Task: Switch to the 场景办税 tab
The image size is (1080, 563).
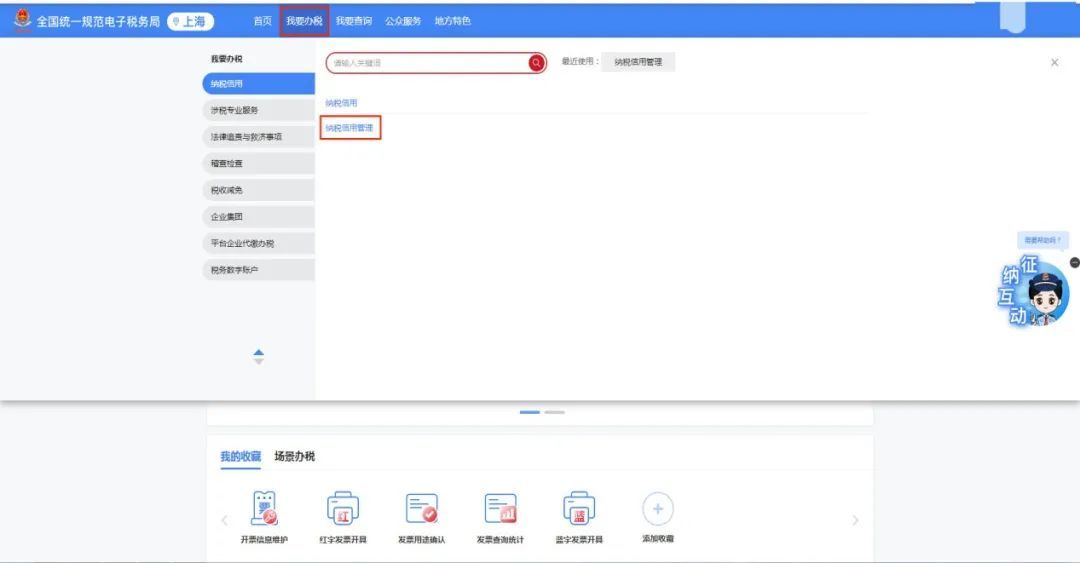Action: [x=294, y=456]
